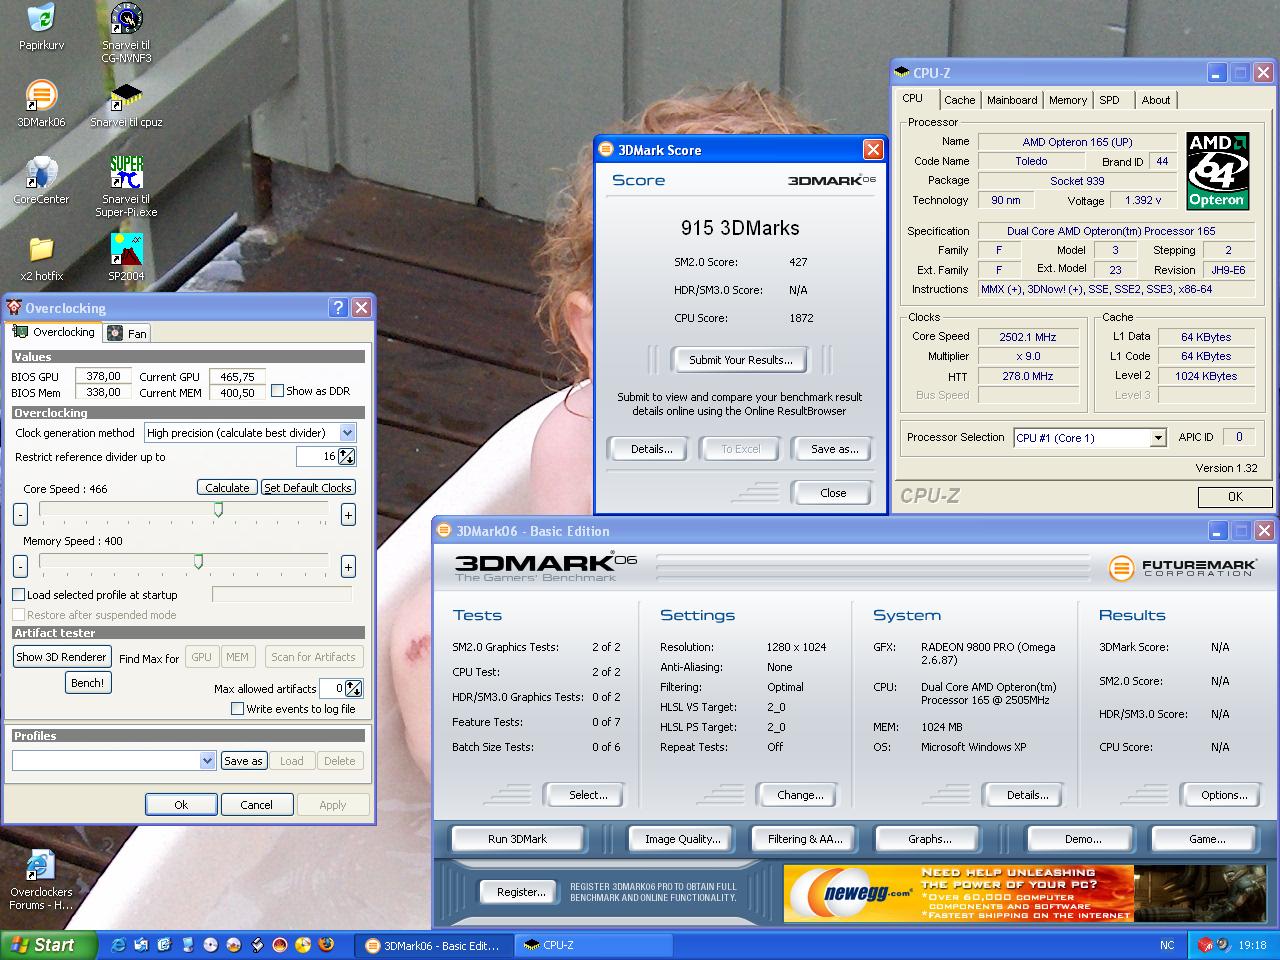Open the Profiles combo box dropdown
The image size is (1280, 960).
pyautogui.click(x=207, y=761)
